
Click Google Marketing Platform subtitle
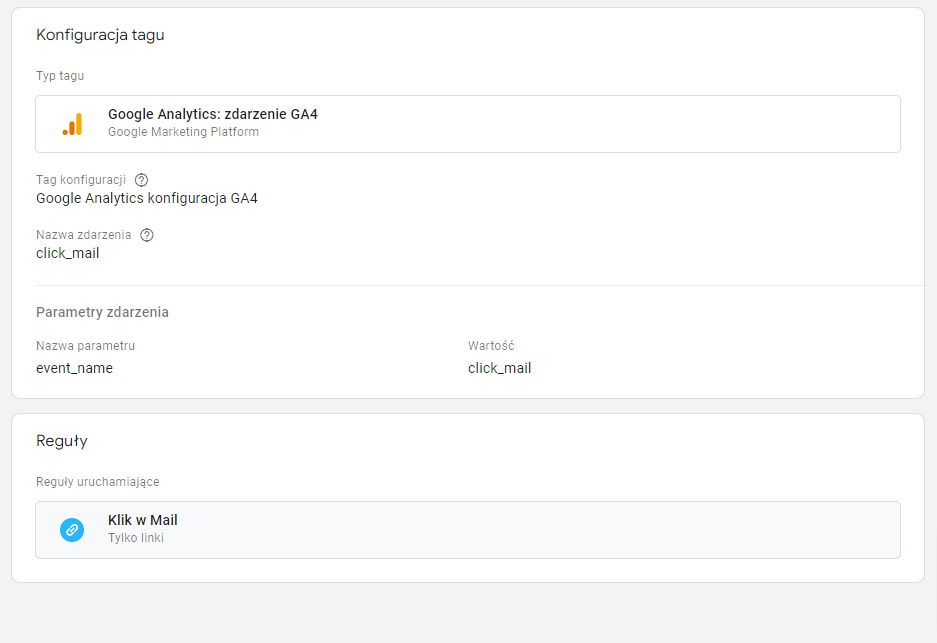point(183,131)
